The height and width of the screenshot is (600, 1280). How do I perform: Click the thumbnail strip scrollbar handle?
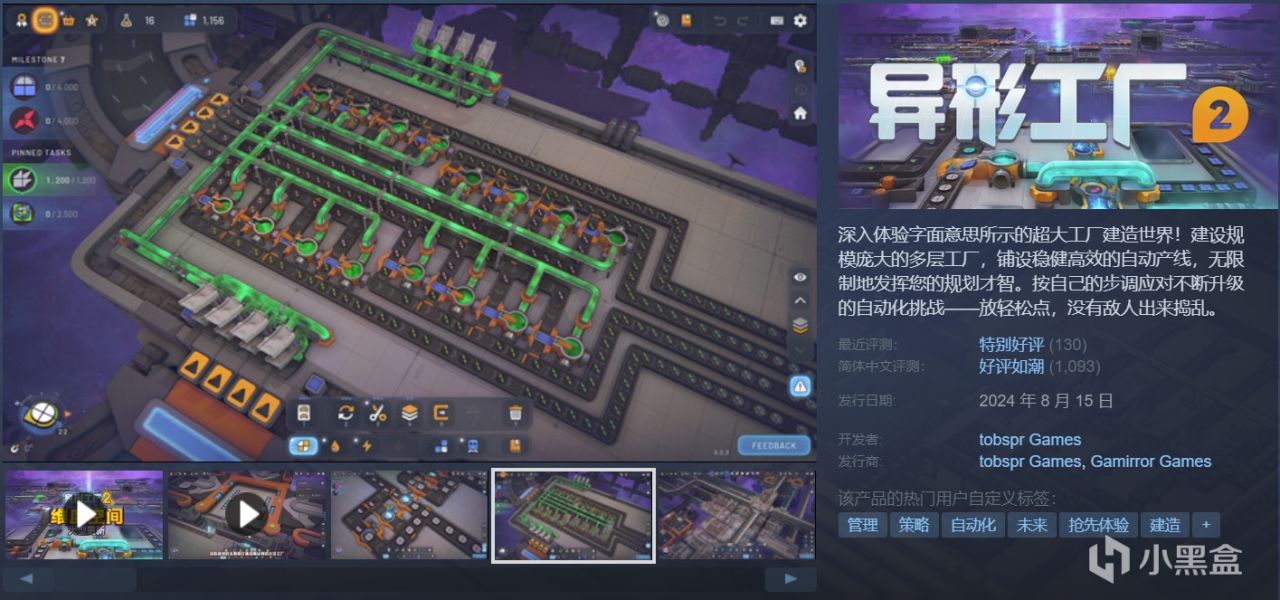[x=96, y=578]
